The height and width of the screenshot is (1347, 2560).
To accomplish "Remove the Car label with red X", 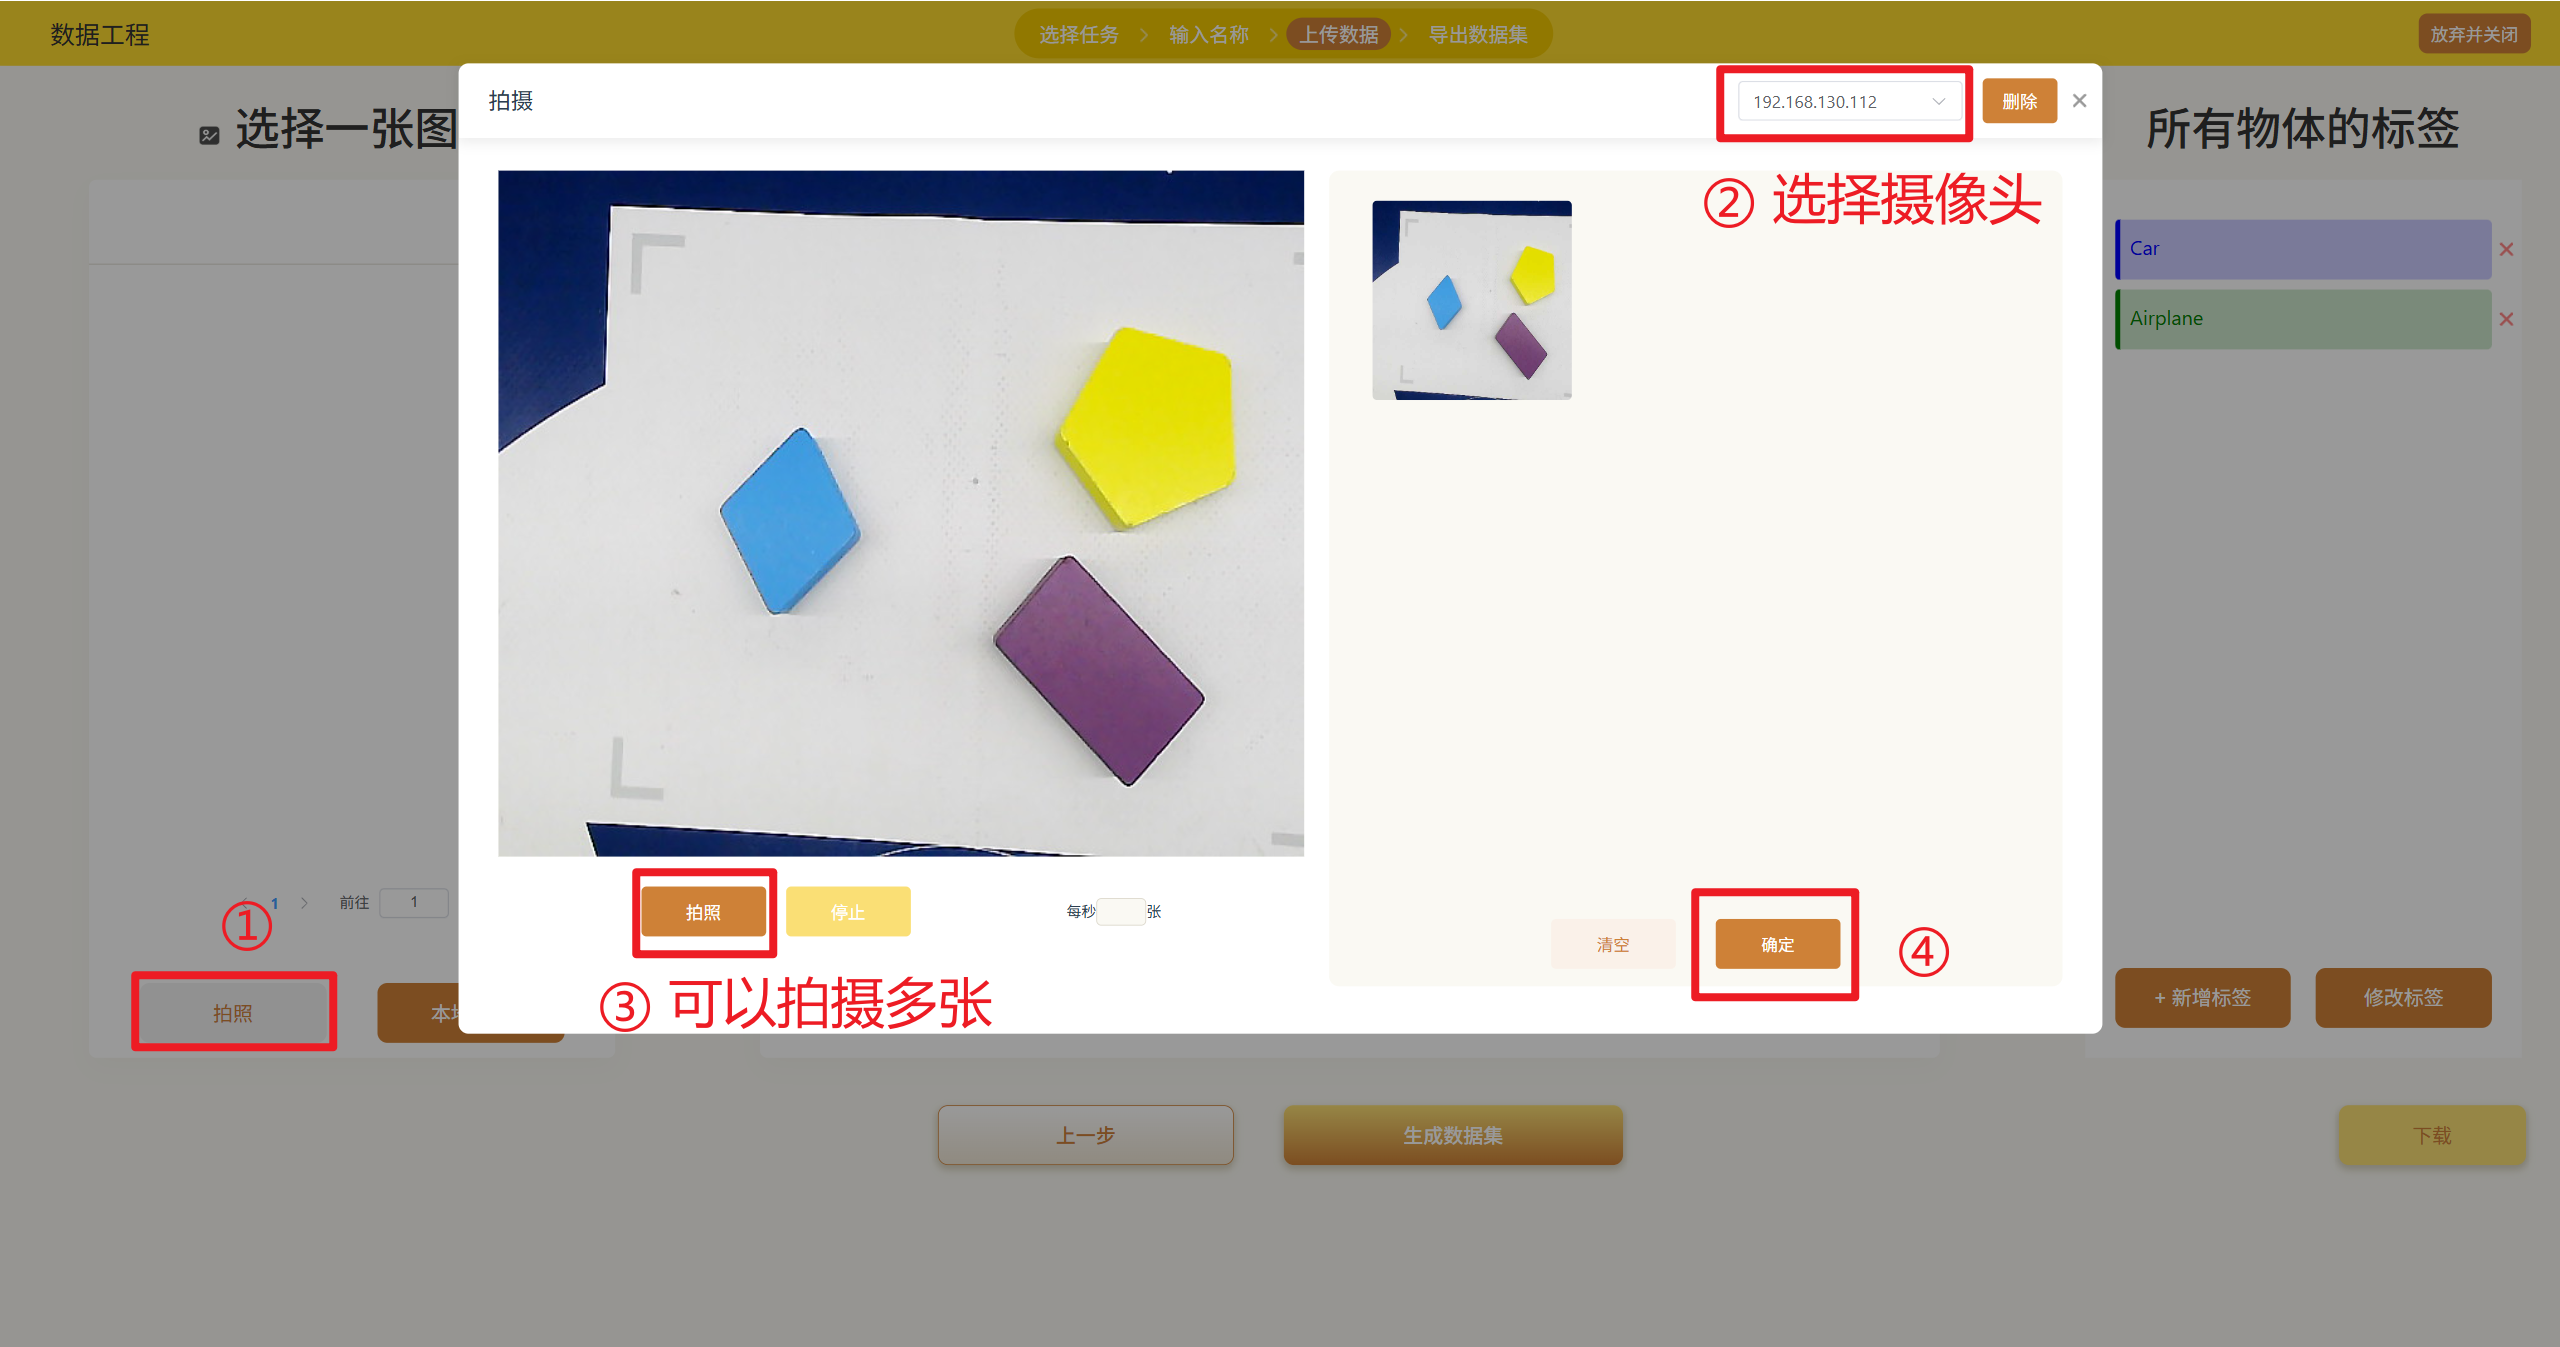I will click(2506, 250).
